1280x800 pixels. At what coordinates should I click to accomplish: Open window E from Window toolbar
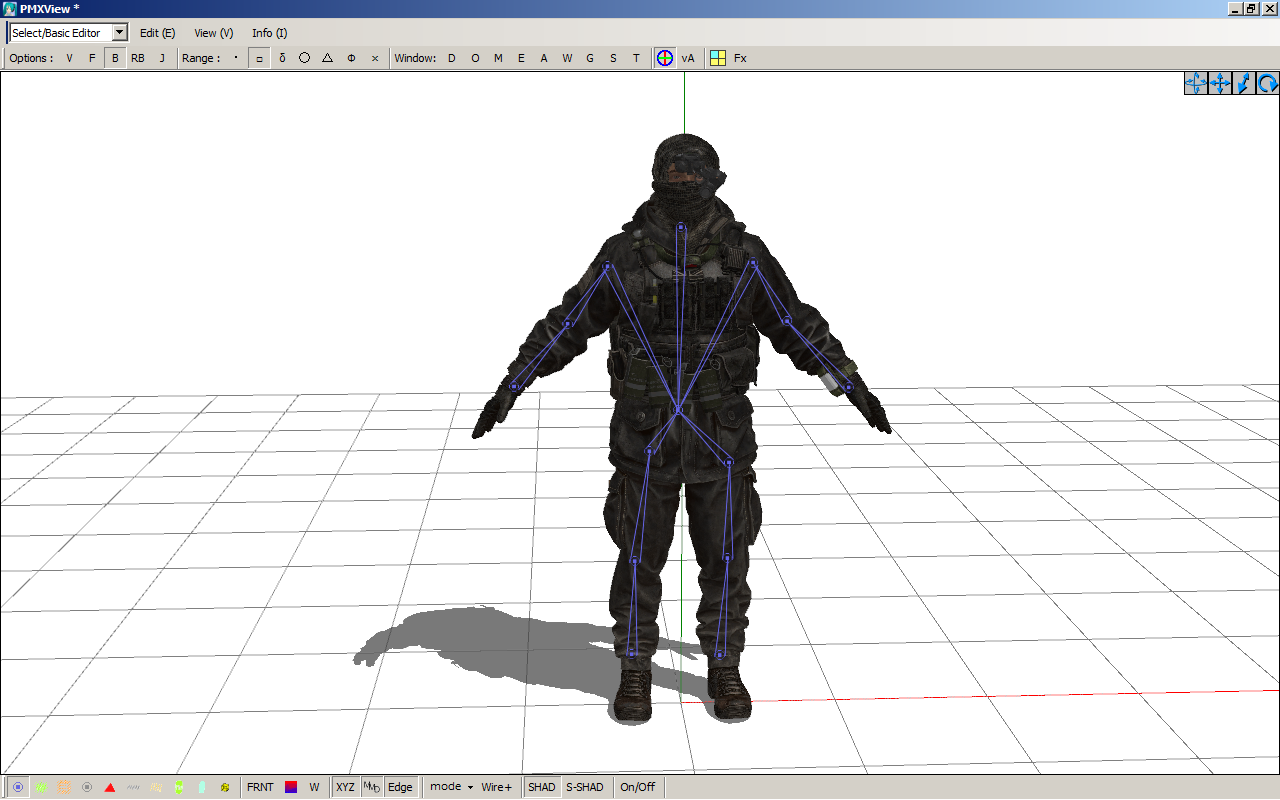tap(521, 58)
